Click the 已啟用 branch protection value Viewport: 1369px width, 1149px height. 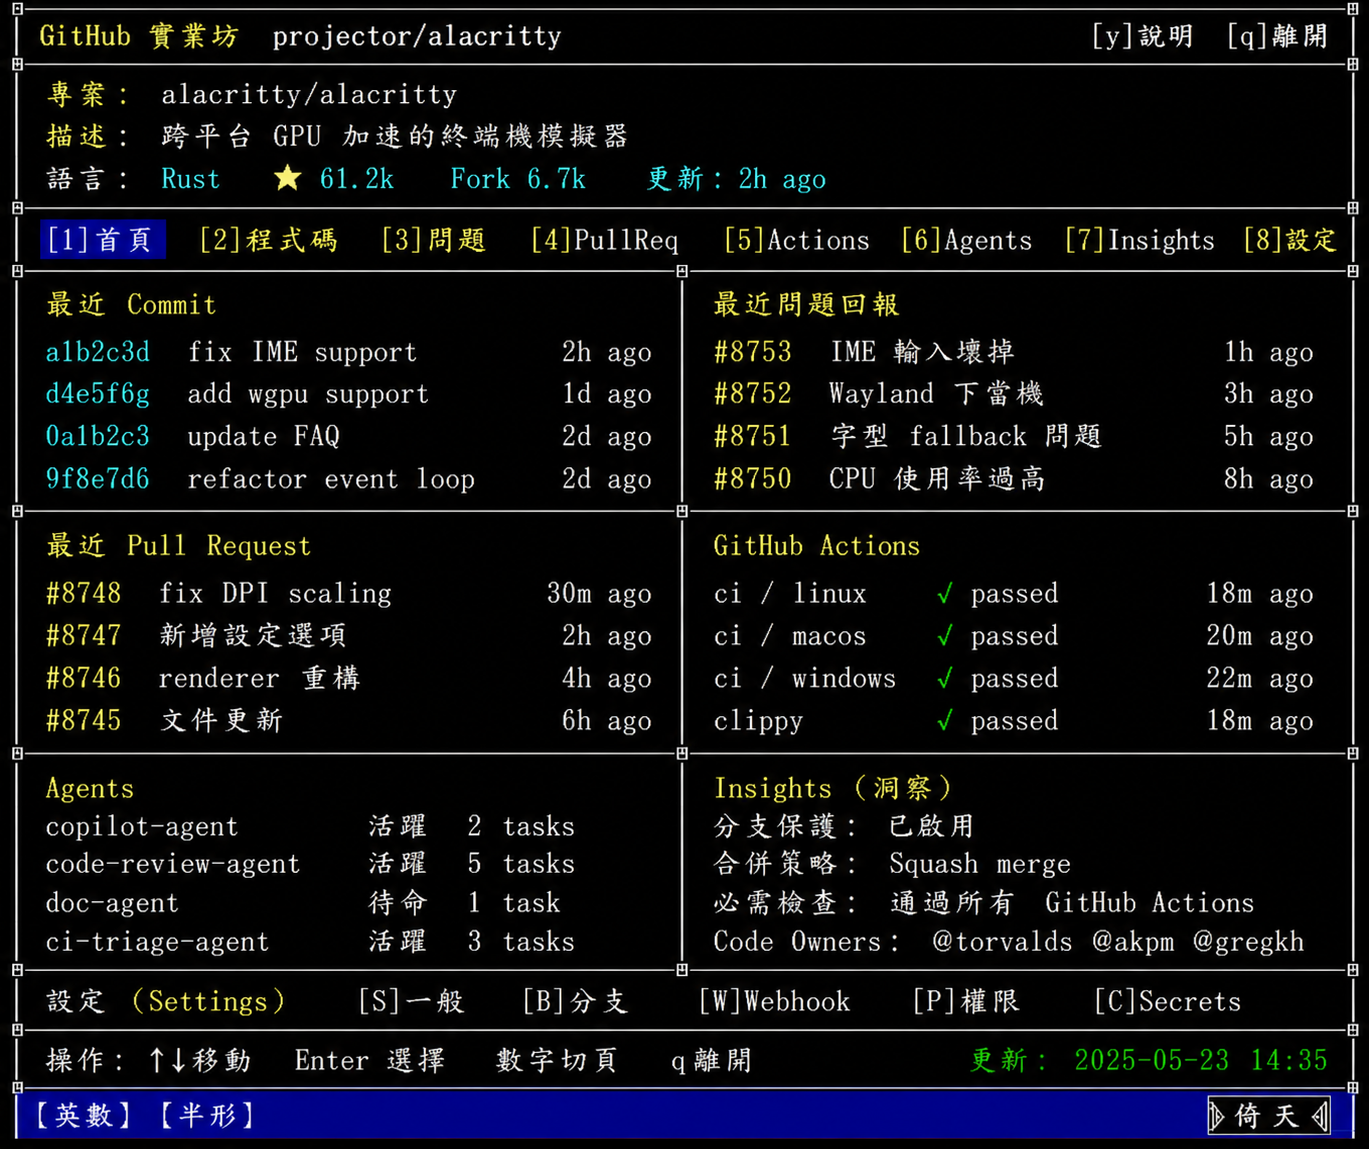[x=931, y=826]
